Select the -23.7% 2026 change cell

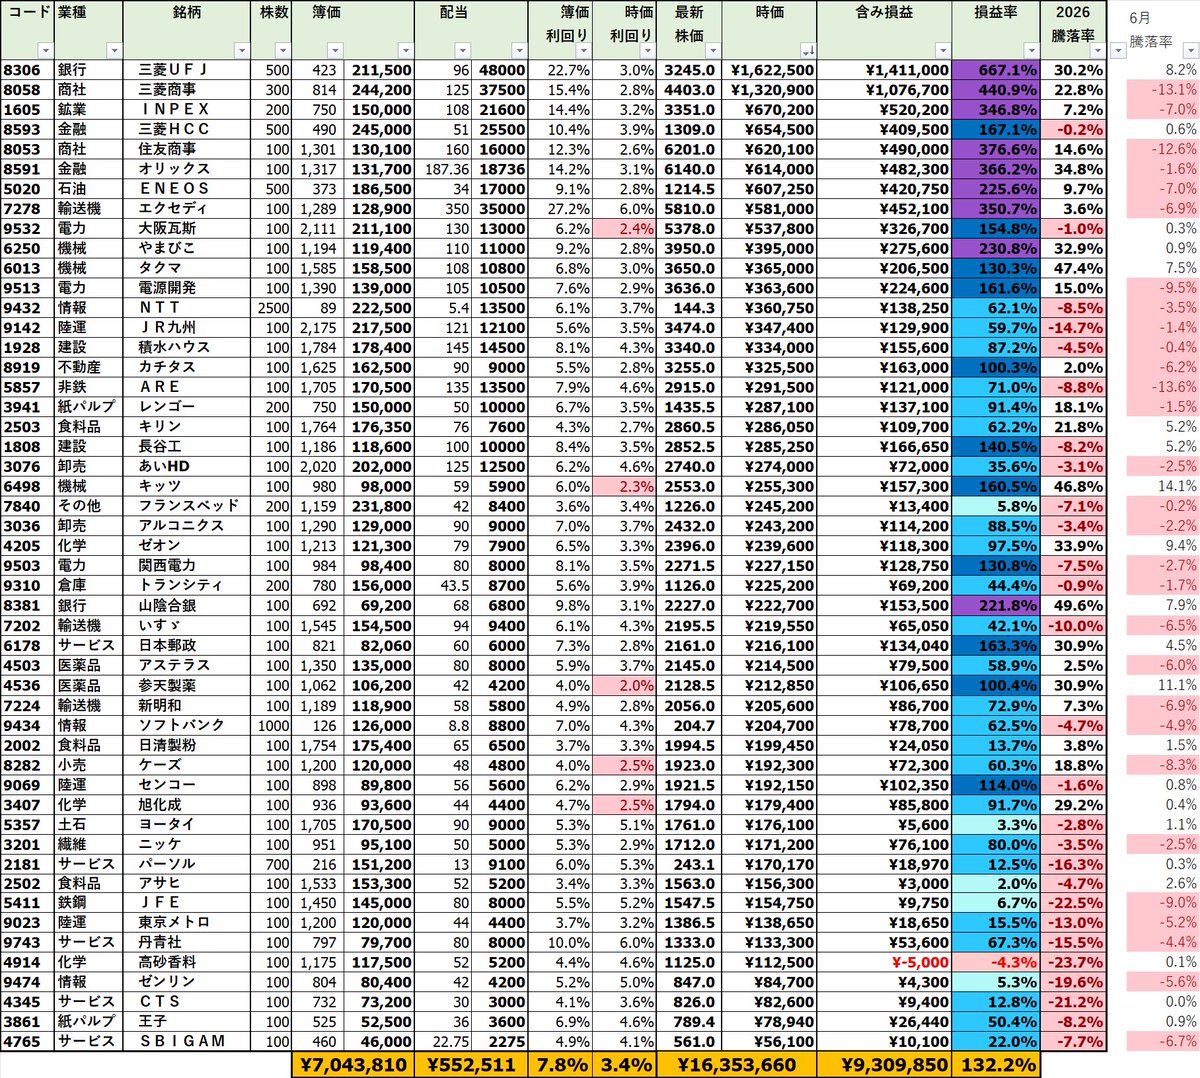click(x=1074, y=962)
